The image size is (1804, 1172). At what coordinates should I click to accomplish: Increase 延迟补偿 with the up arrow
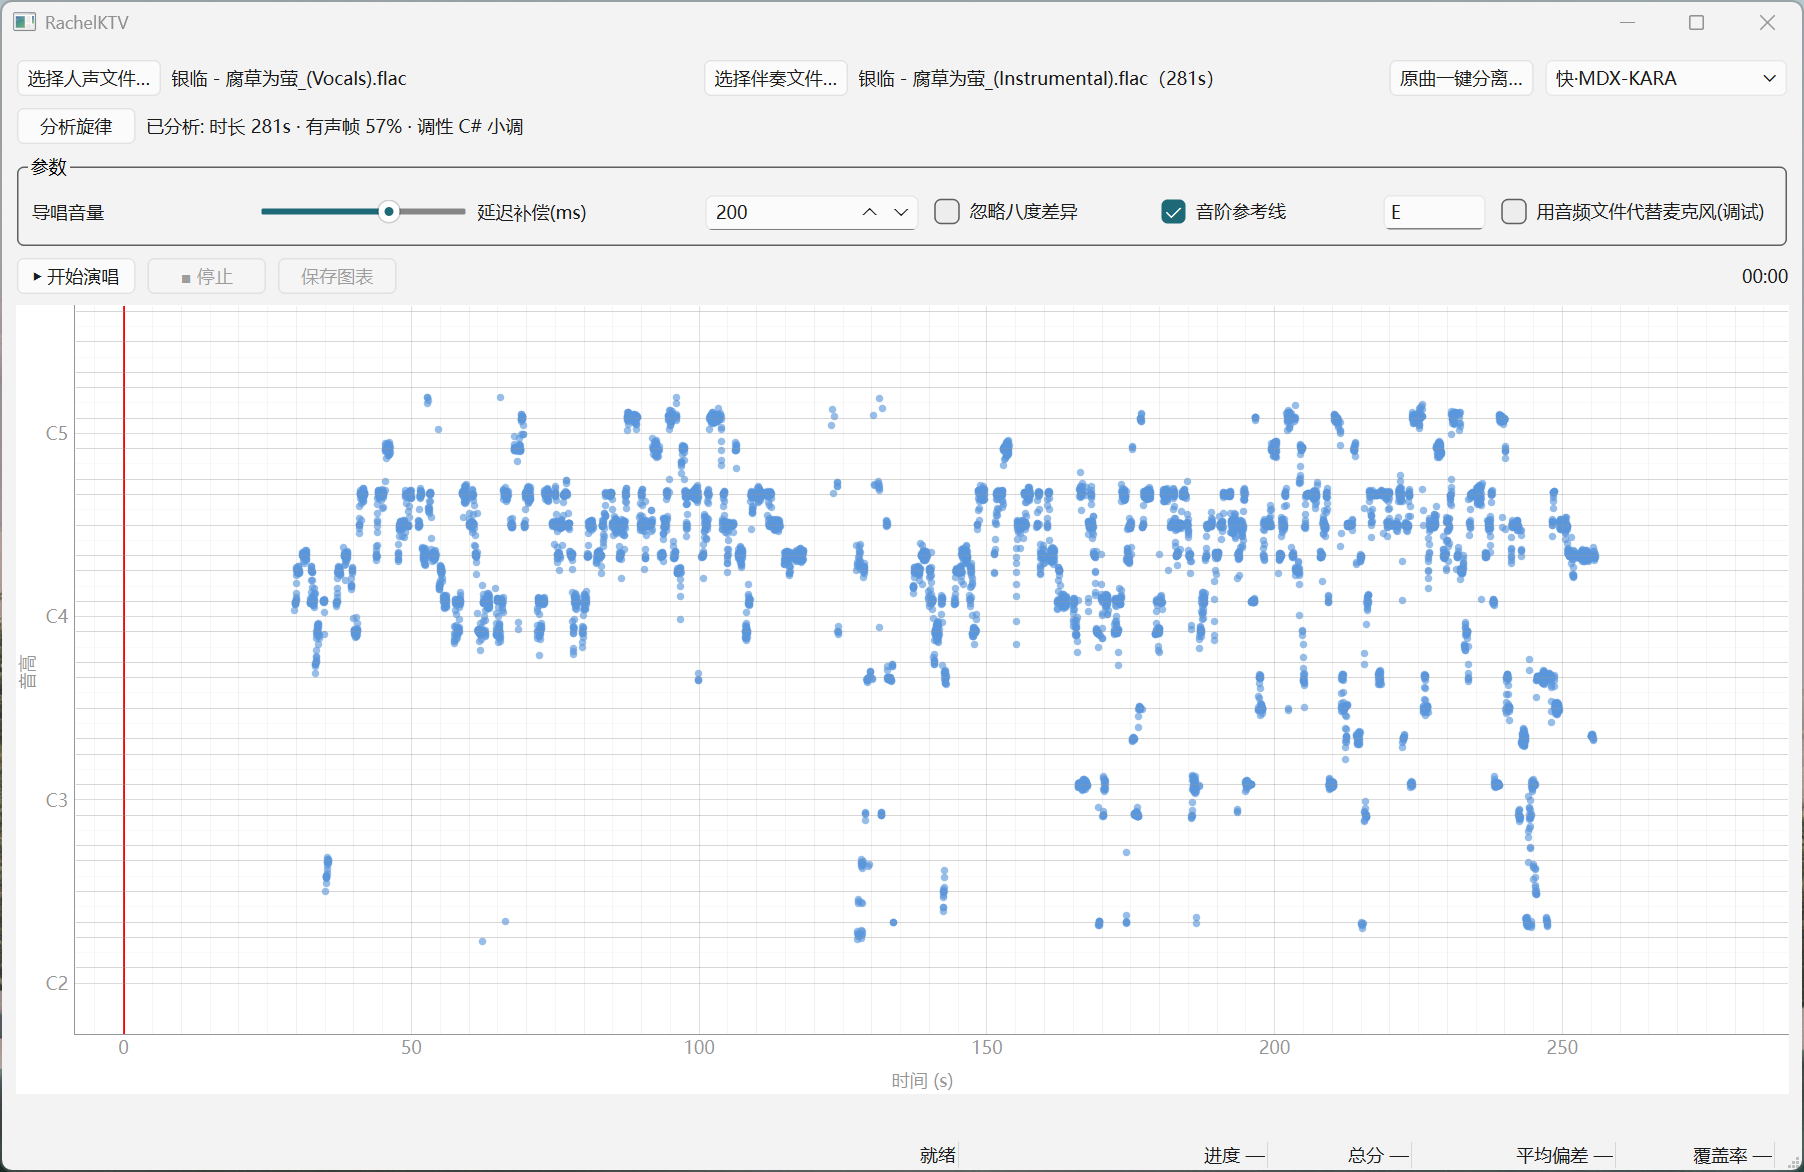(870, 212)
